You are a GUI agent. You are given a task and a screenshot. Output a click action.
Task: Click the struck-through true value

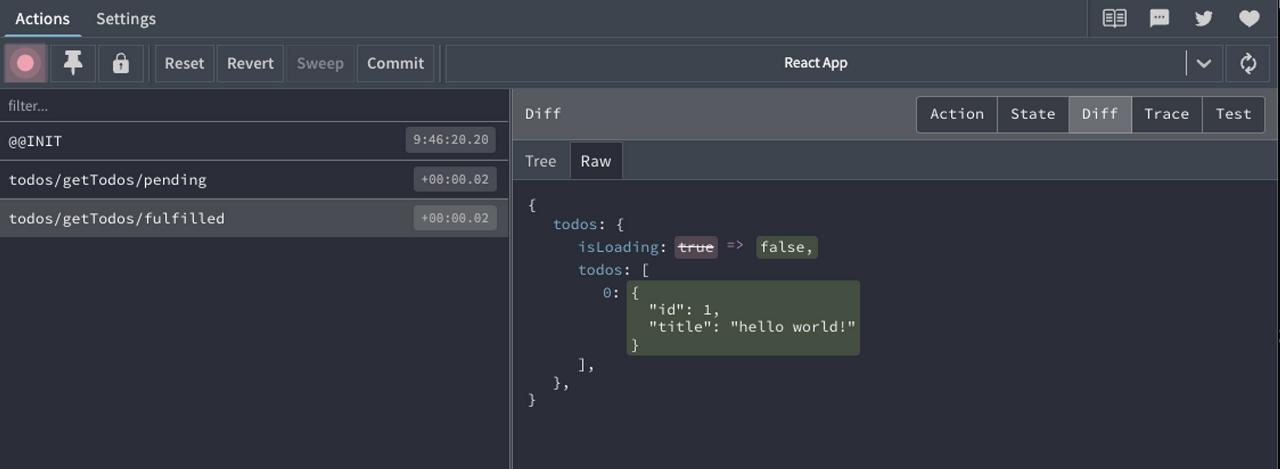696,247
